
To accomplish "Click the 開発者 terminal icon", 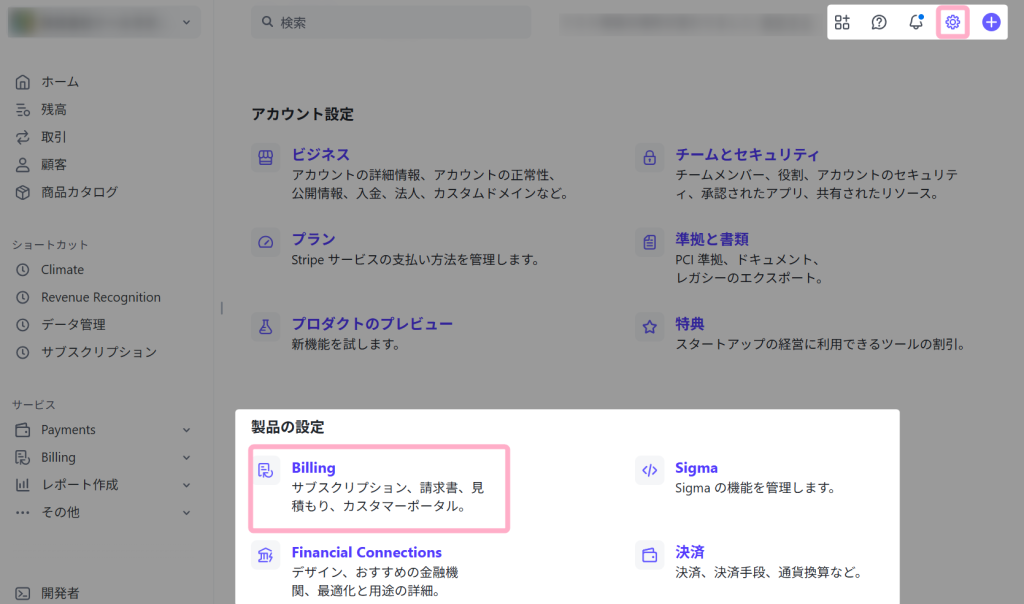I will click(x=23, y=593).
